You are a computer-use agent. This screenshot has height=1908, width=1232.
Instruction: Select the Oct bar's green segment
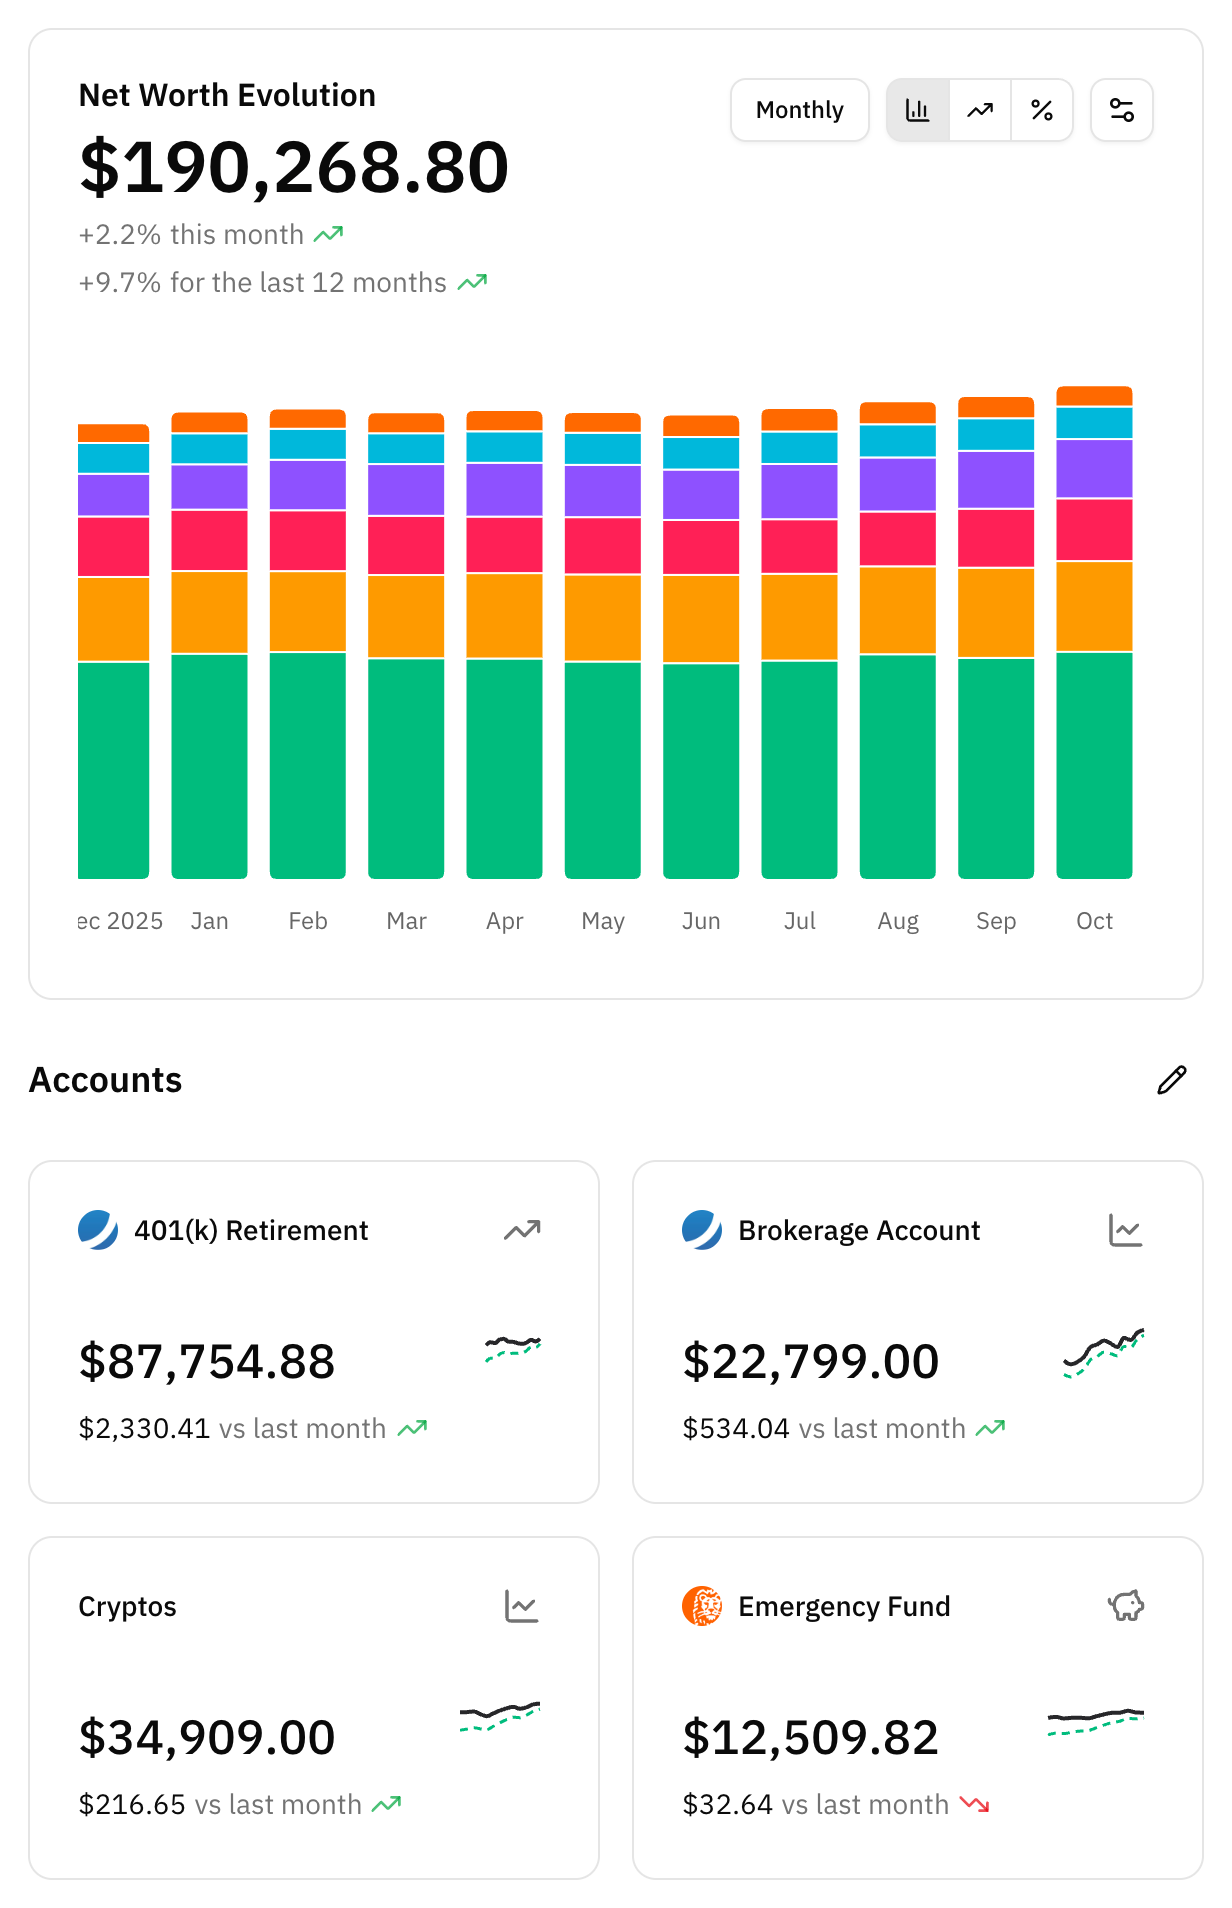tap(1094, 765)
